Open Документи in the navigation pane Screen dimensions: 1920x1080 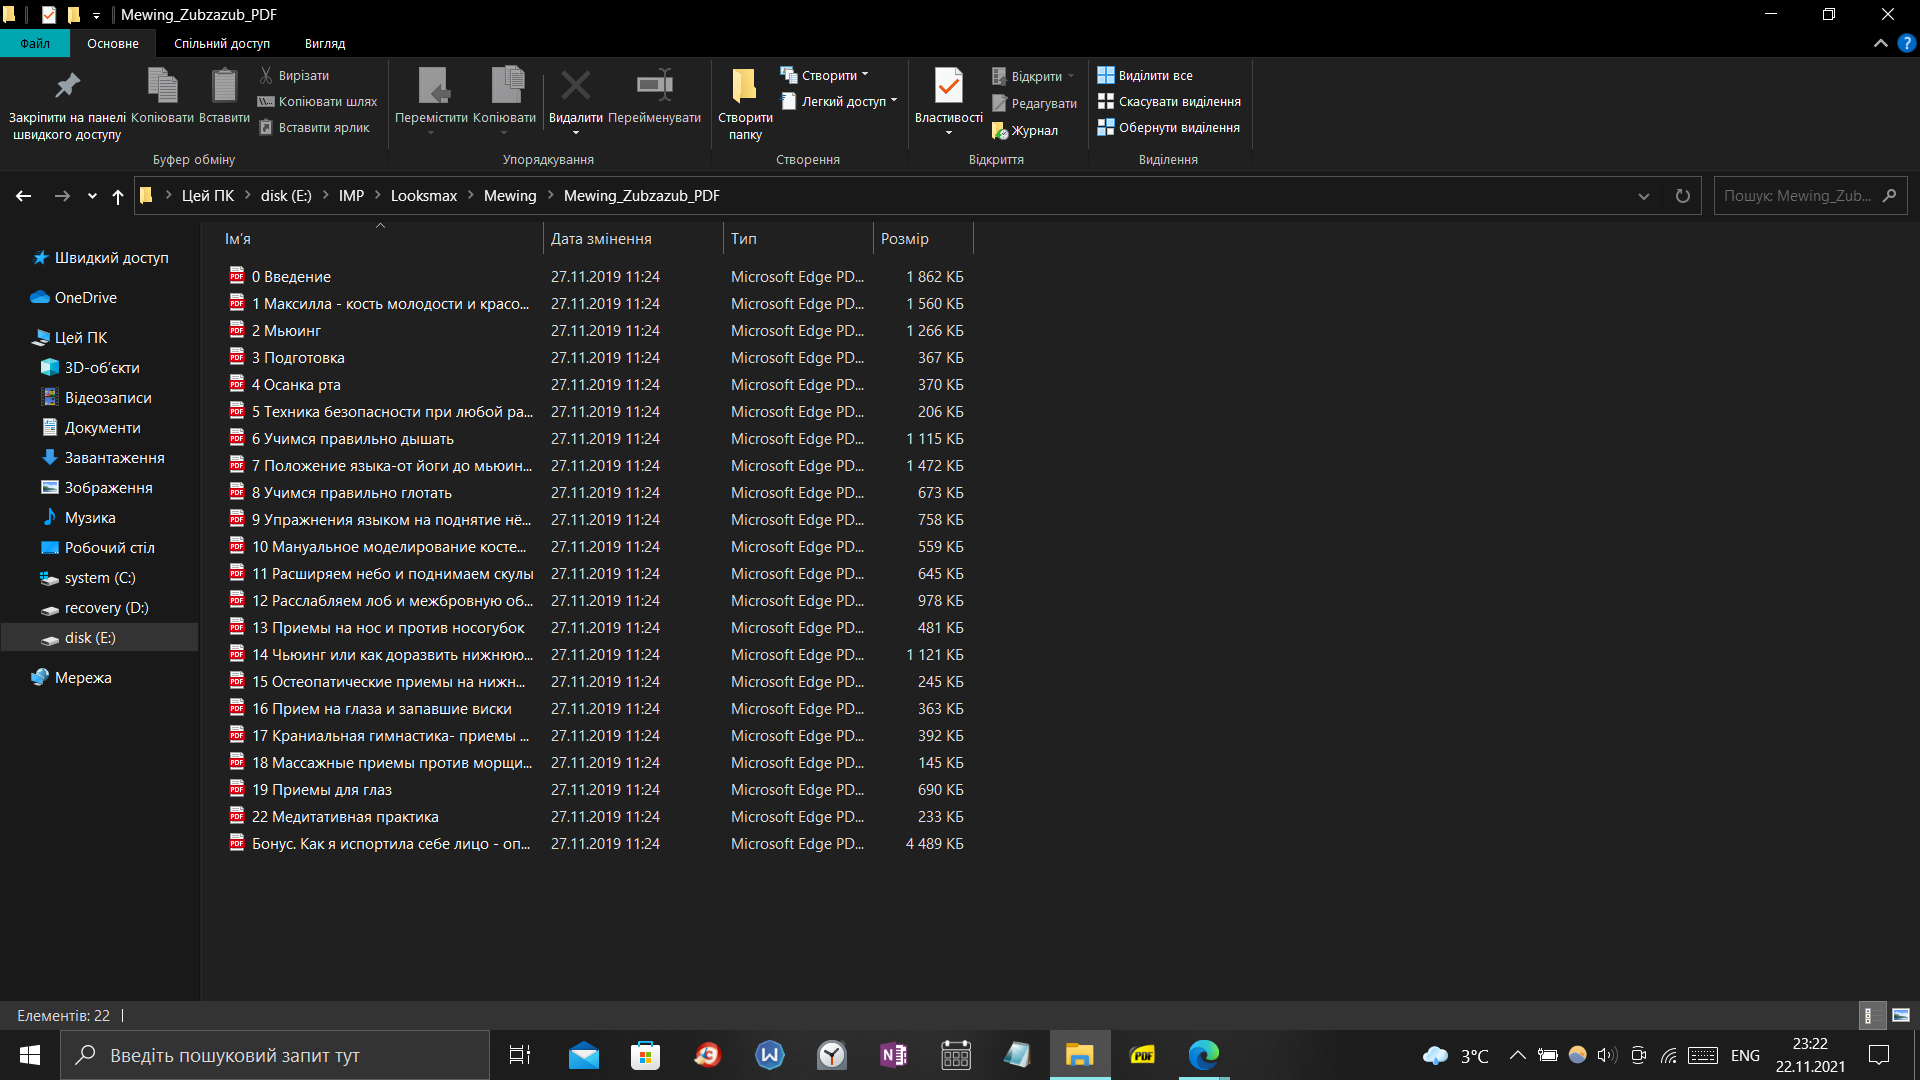[x=102, y=428]
